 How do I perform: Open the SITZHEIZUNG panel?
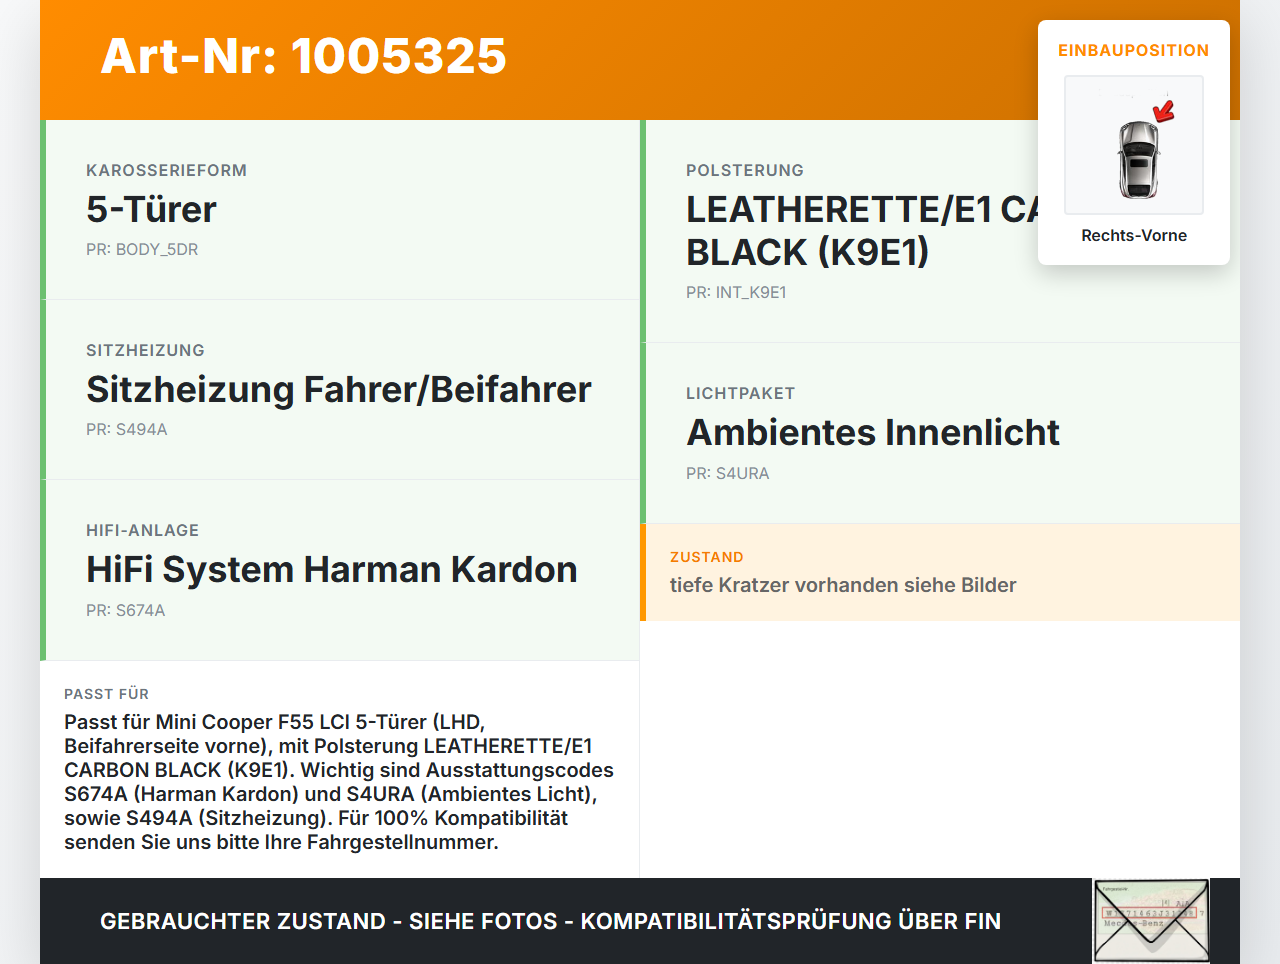click(x=339, y=389)
